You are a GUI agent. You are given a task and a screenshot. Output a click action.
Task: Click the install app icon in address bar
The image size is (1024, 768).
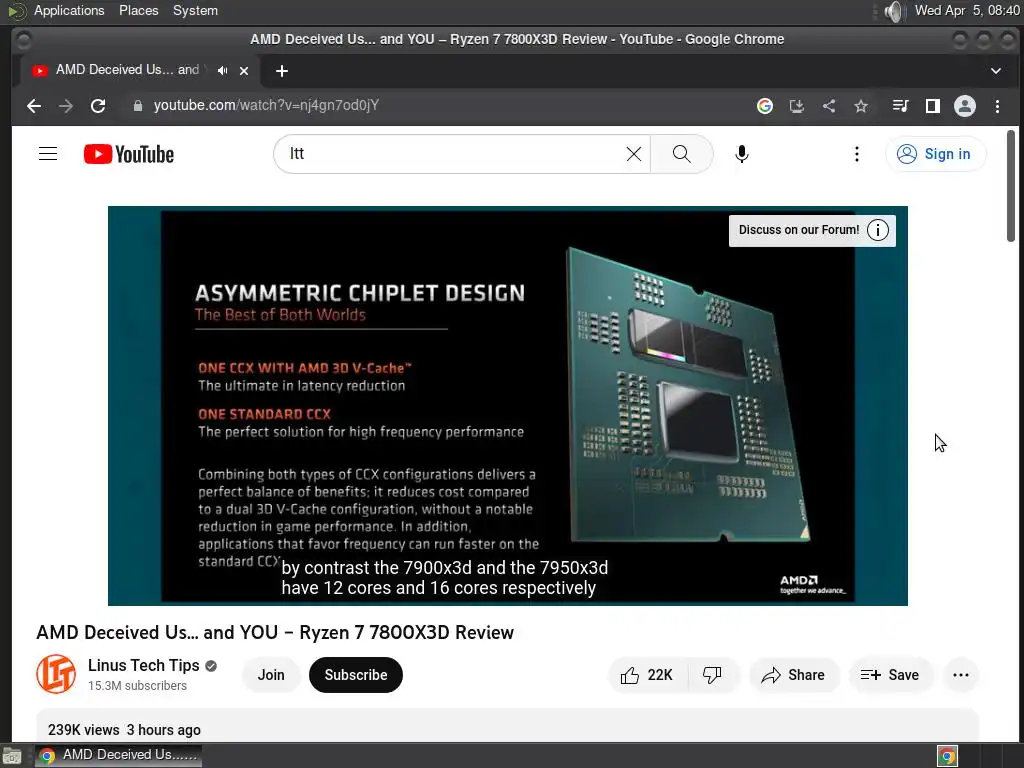tap(797, 106)
